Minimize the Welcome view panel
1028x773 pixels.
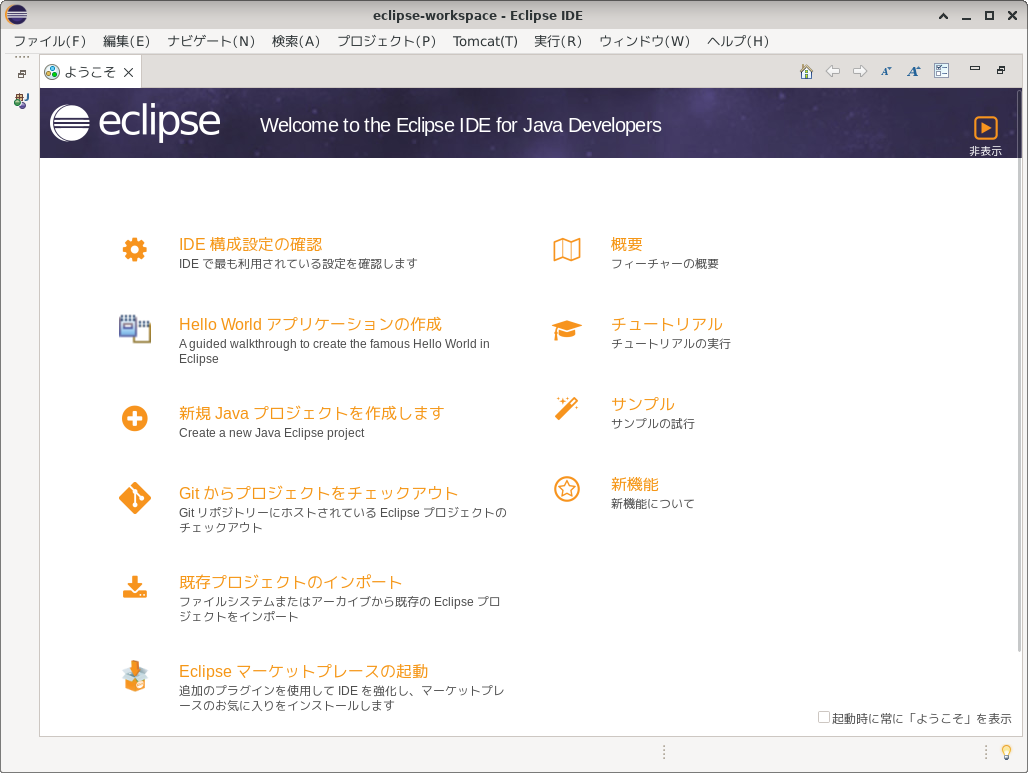click(x=975, y=68)
